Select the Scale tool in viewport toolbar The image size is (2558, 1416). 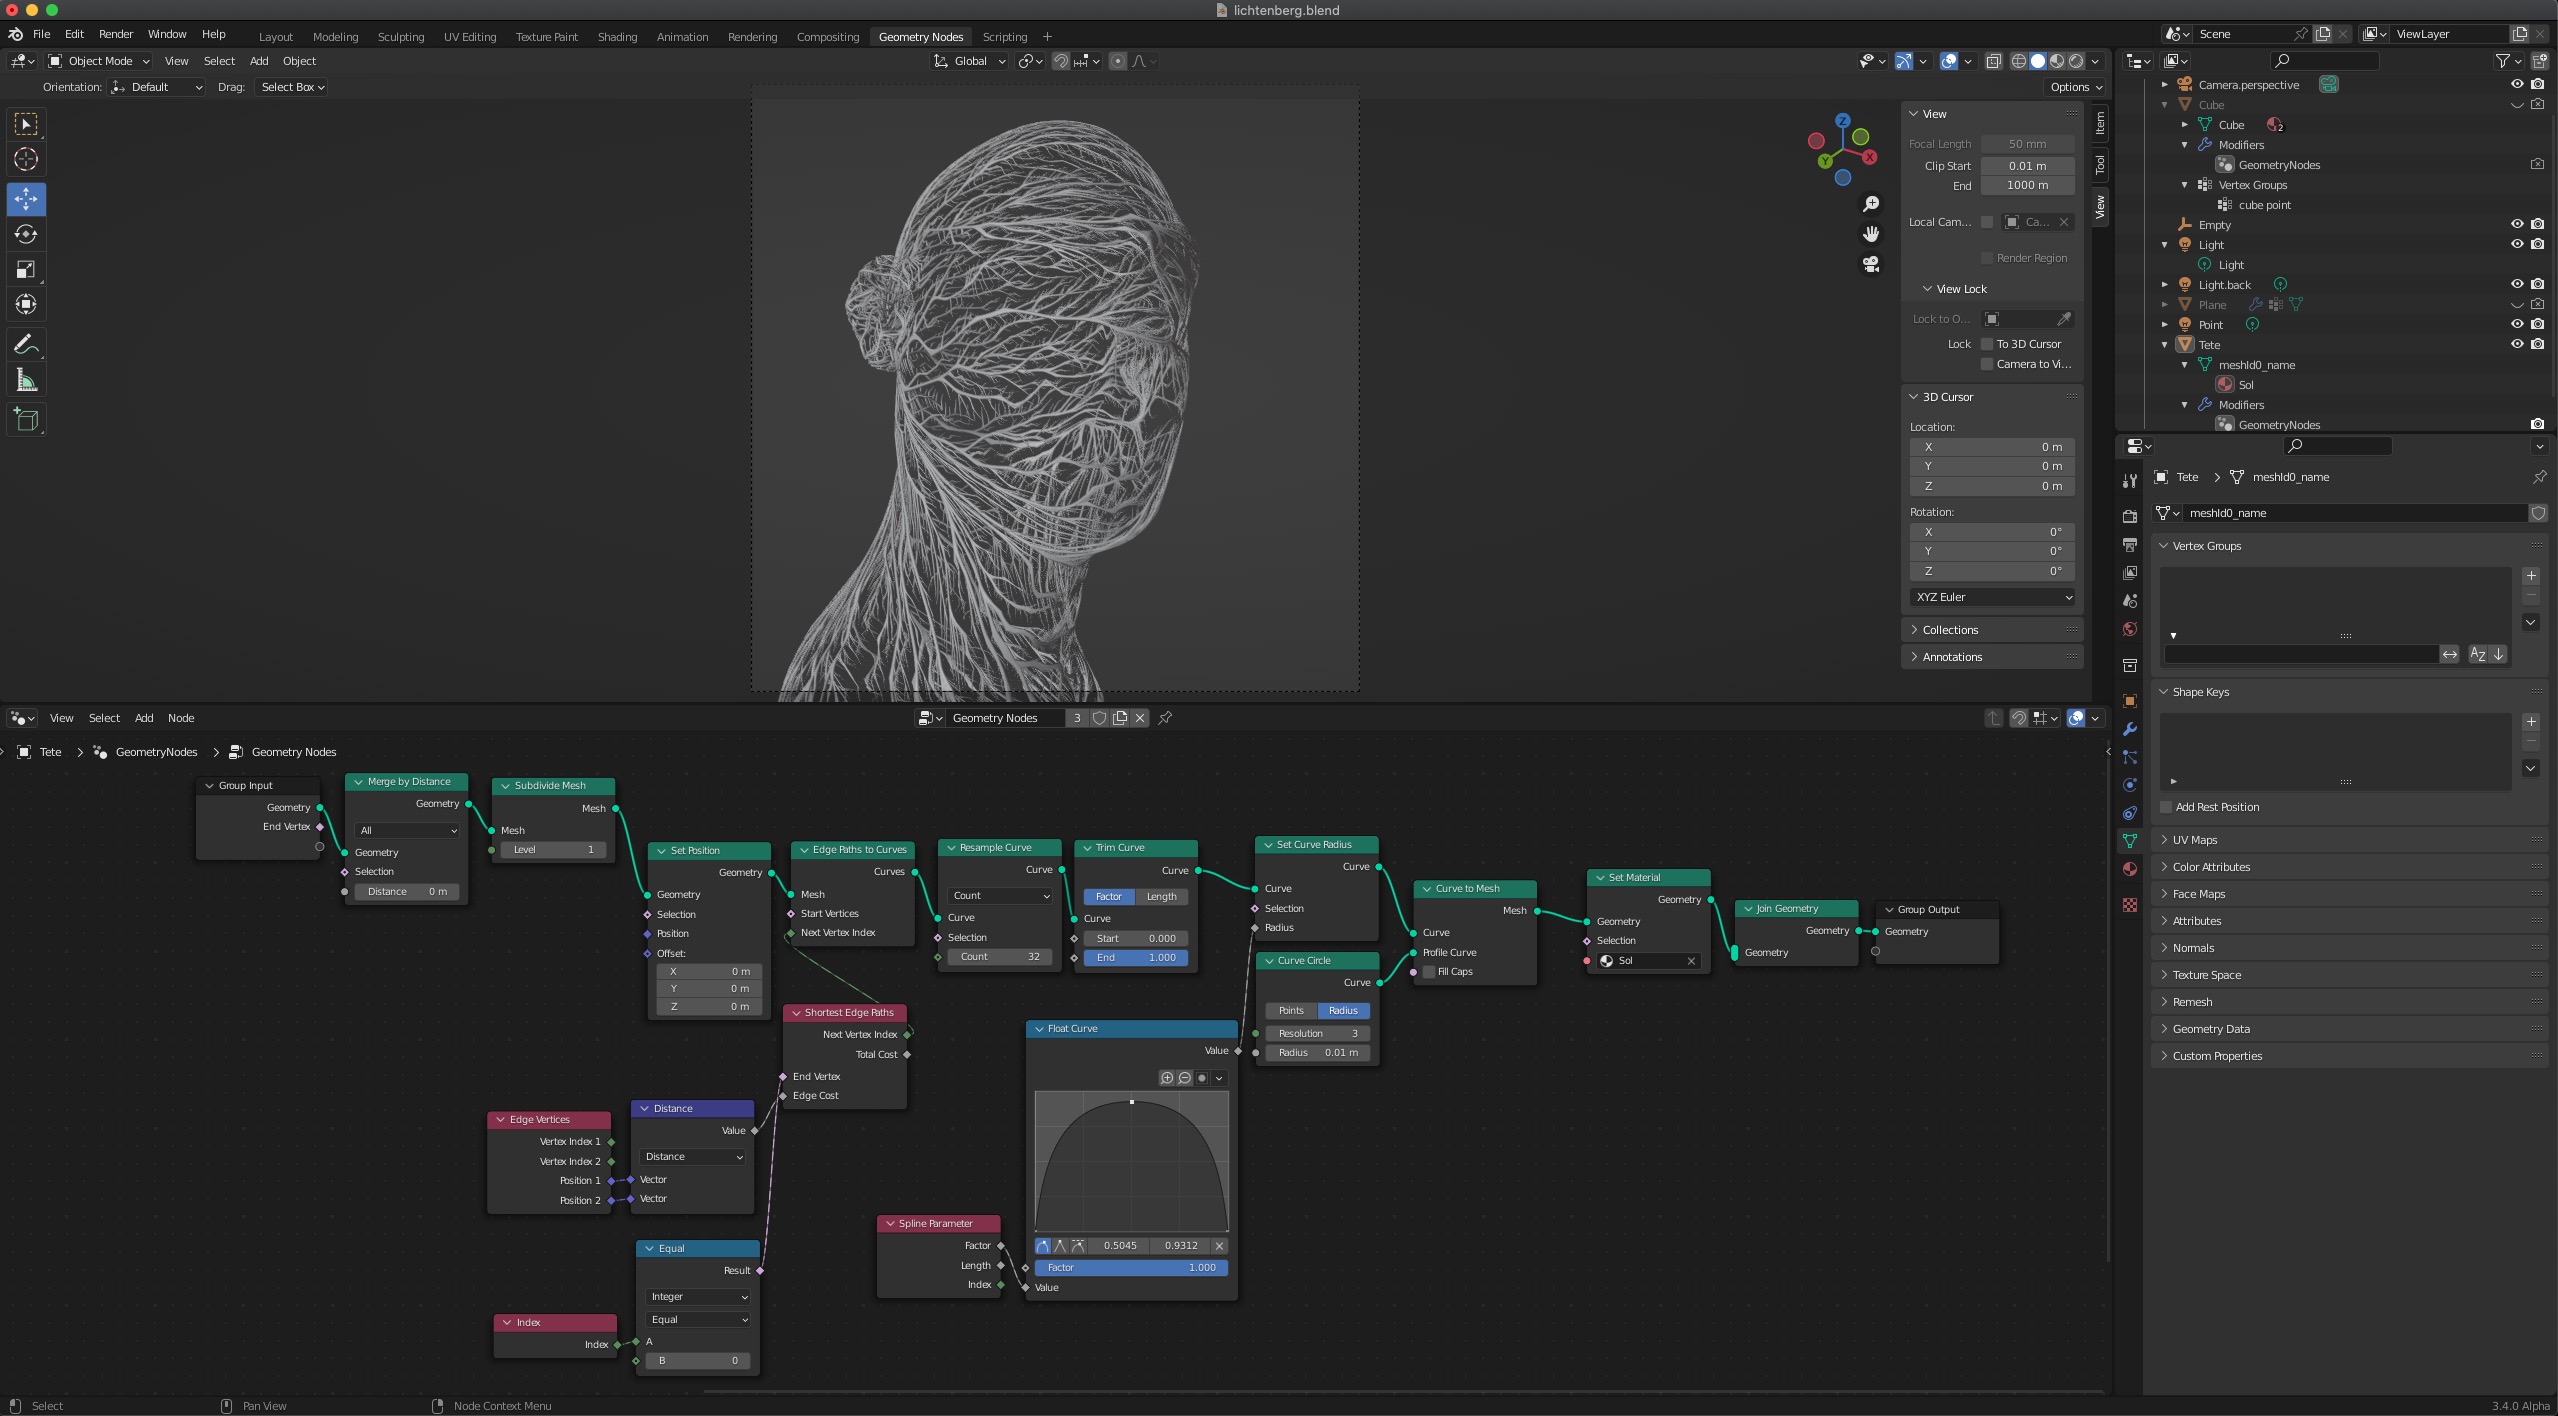coord(26,269)
